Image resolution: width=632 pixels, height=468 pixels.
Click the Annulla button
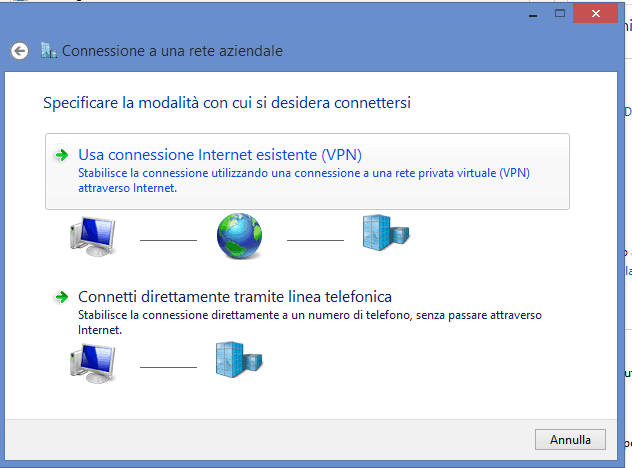tap(570, 439)
